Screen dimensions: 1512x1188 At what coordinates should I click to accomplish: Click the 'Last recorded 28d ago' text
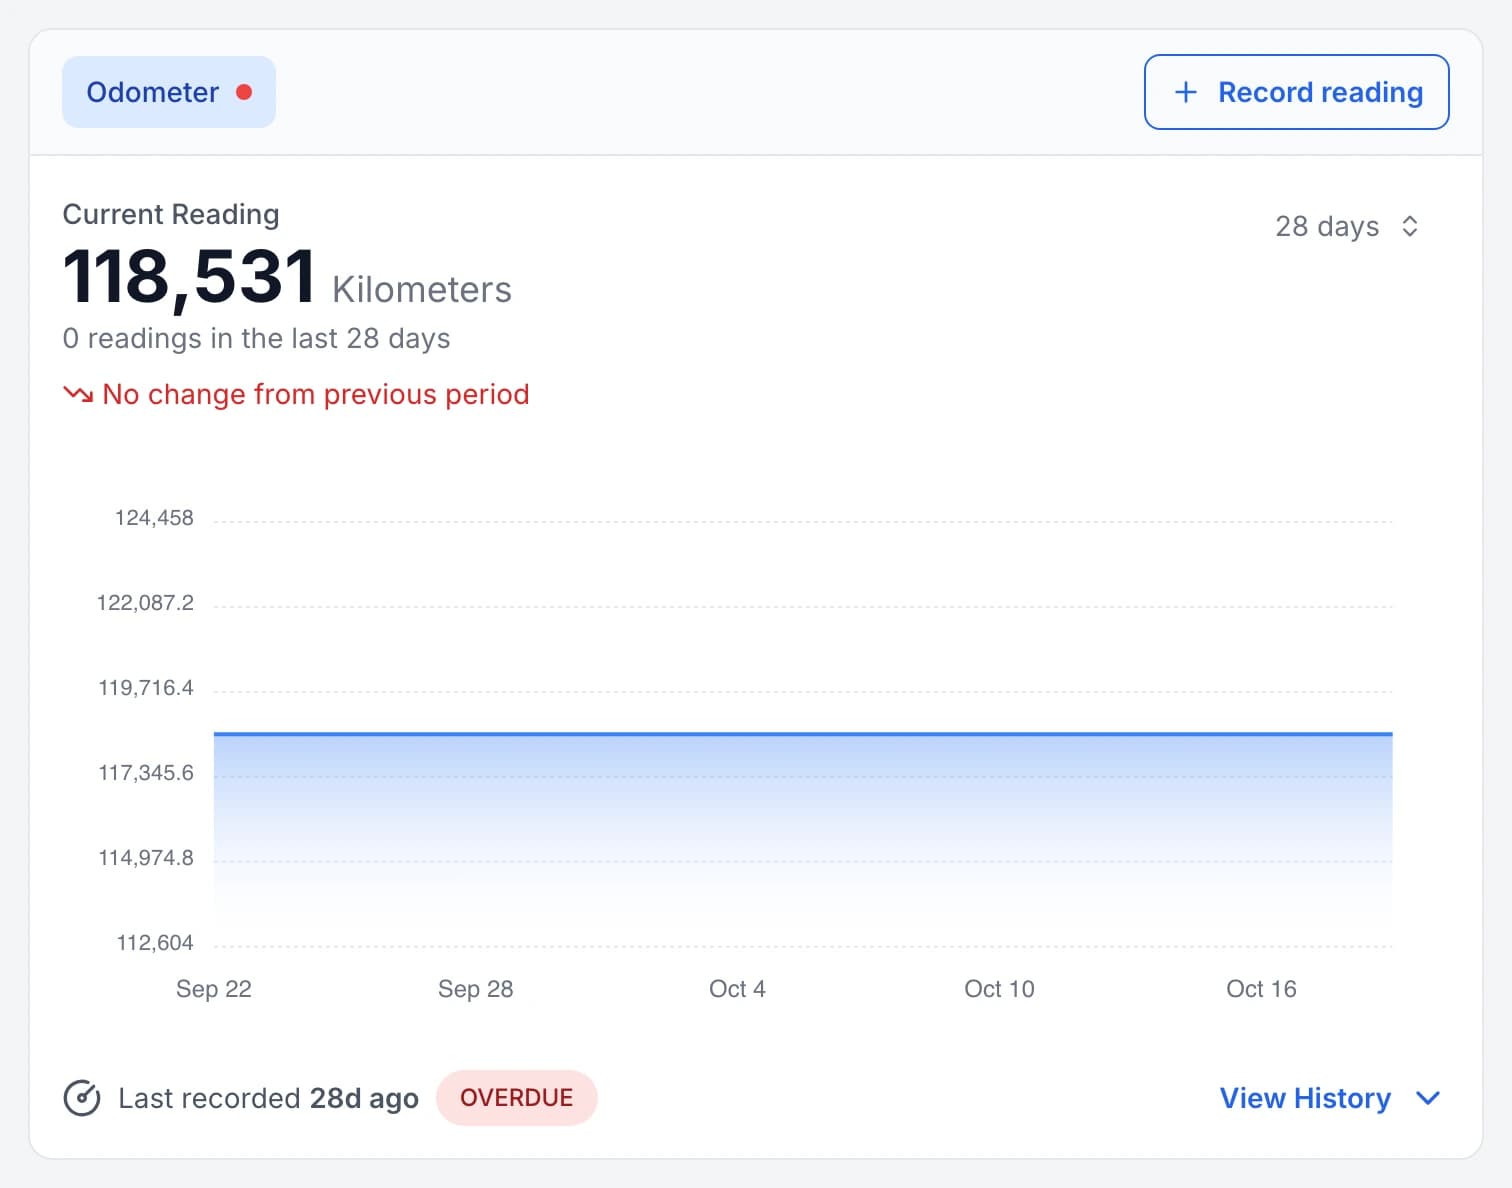coord(268,1098)
